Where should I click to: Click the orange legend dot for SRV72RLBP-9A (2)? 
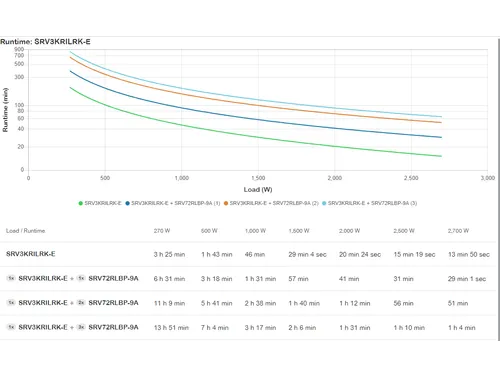[x=226, y=203]
